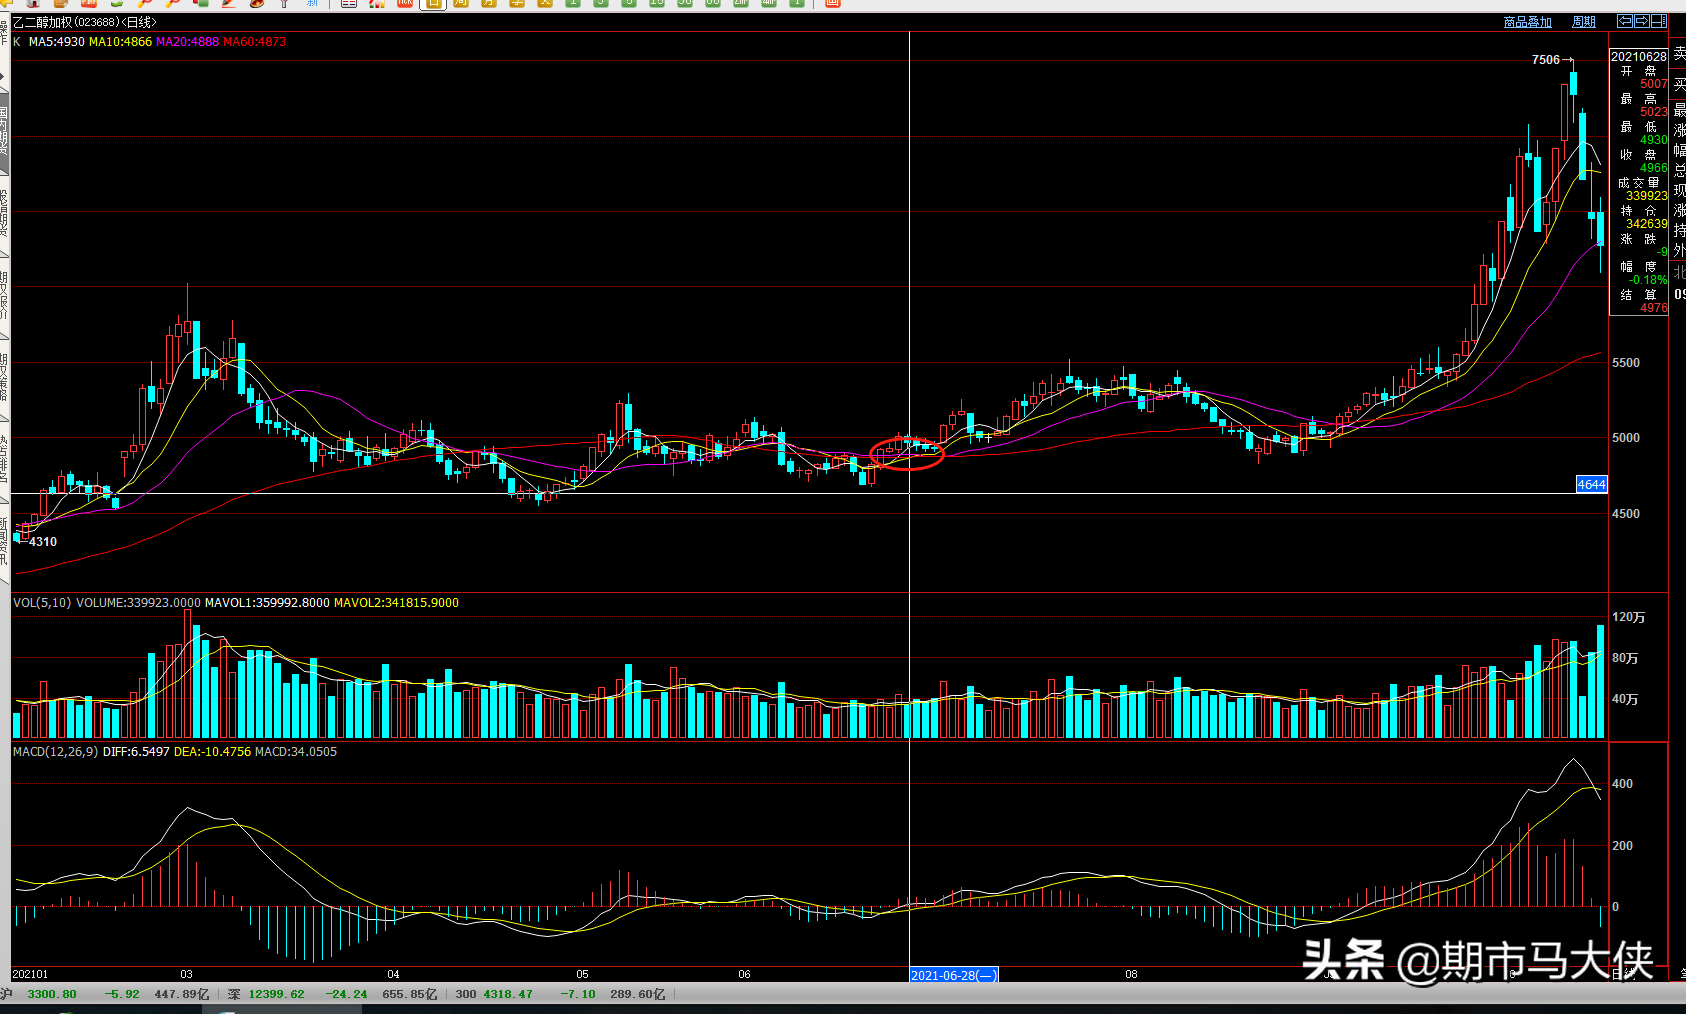Click the 200 MACD axis label
The image size is (1686, 1014).
[1622, 846]
